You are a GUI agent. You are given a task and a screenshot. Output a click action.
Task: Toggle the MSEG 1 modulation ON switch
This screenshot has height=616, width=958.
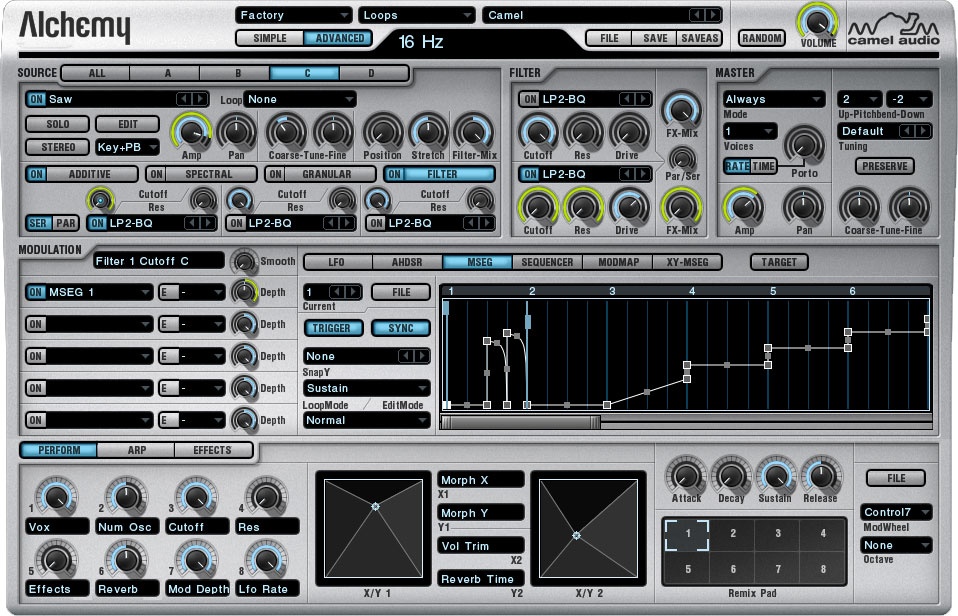[x=36, y=292]
